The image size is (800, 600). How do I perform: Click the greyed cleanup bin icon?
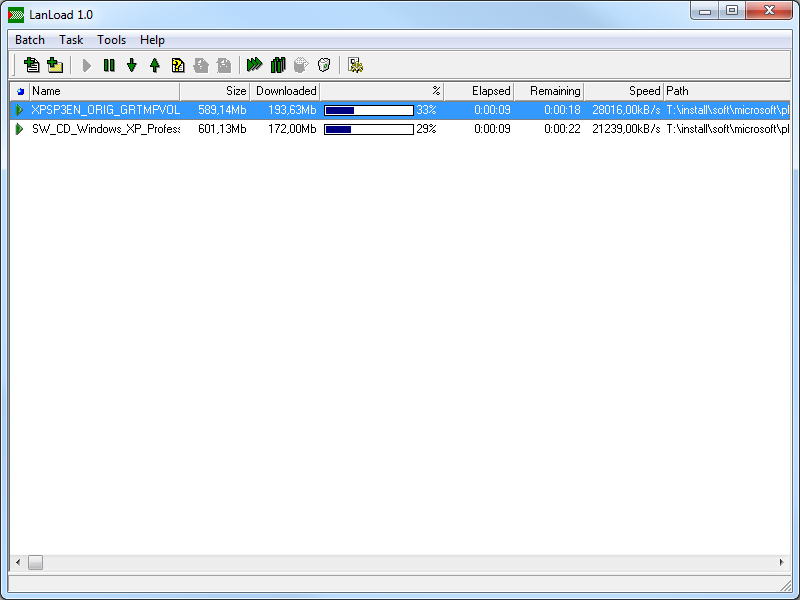pyautogui.click(x=301, y=65)
